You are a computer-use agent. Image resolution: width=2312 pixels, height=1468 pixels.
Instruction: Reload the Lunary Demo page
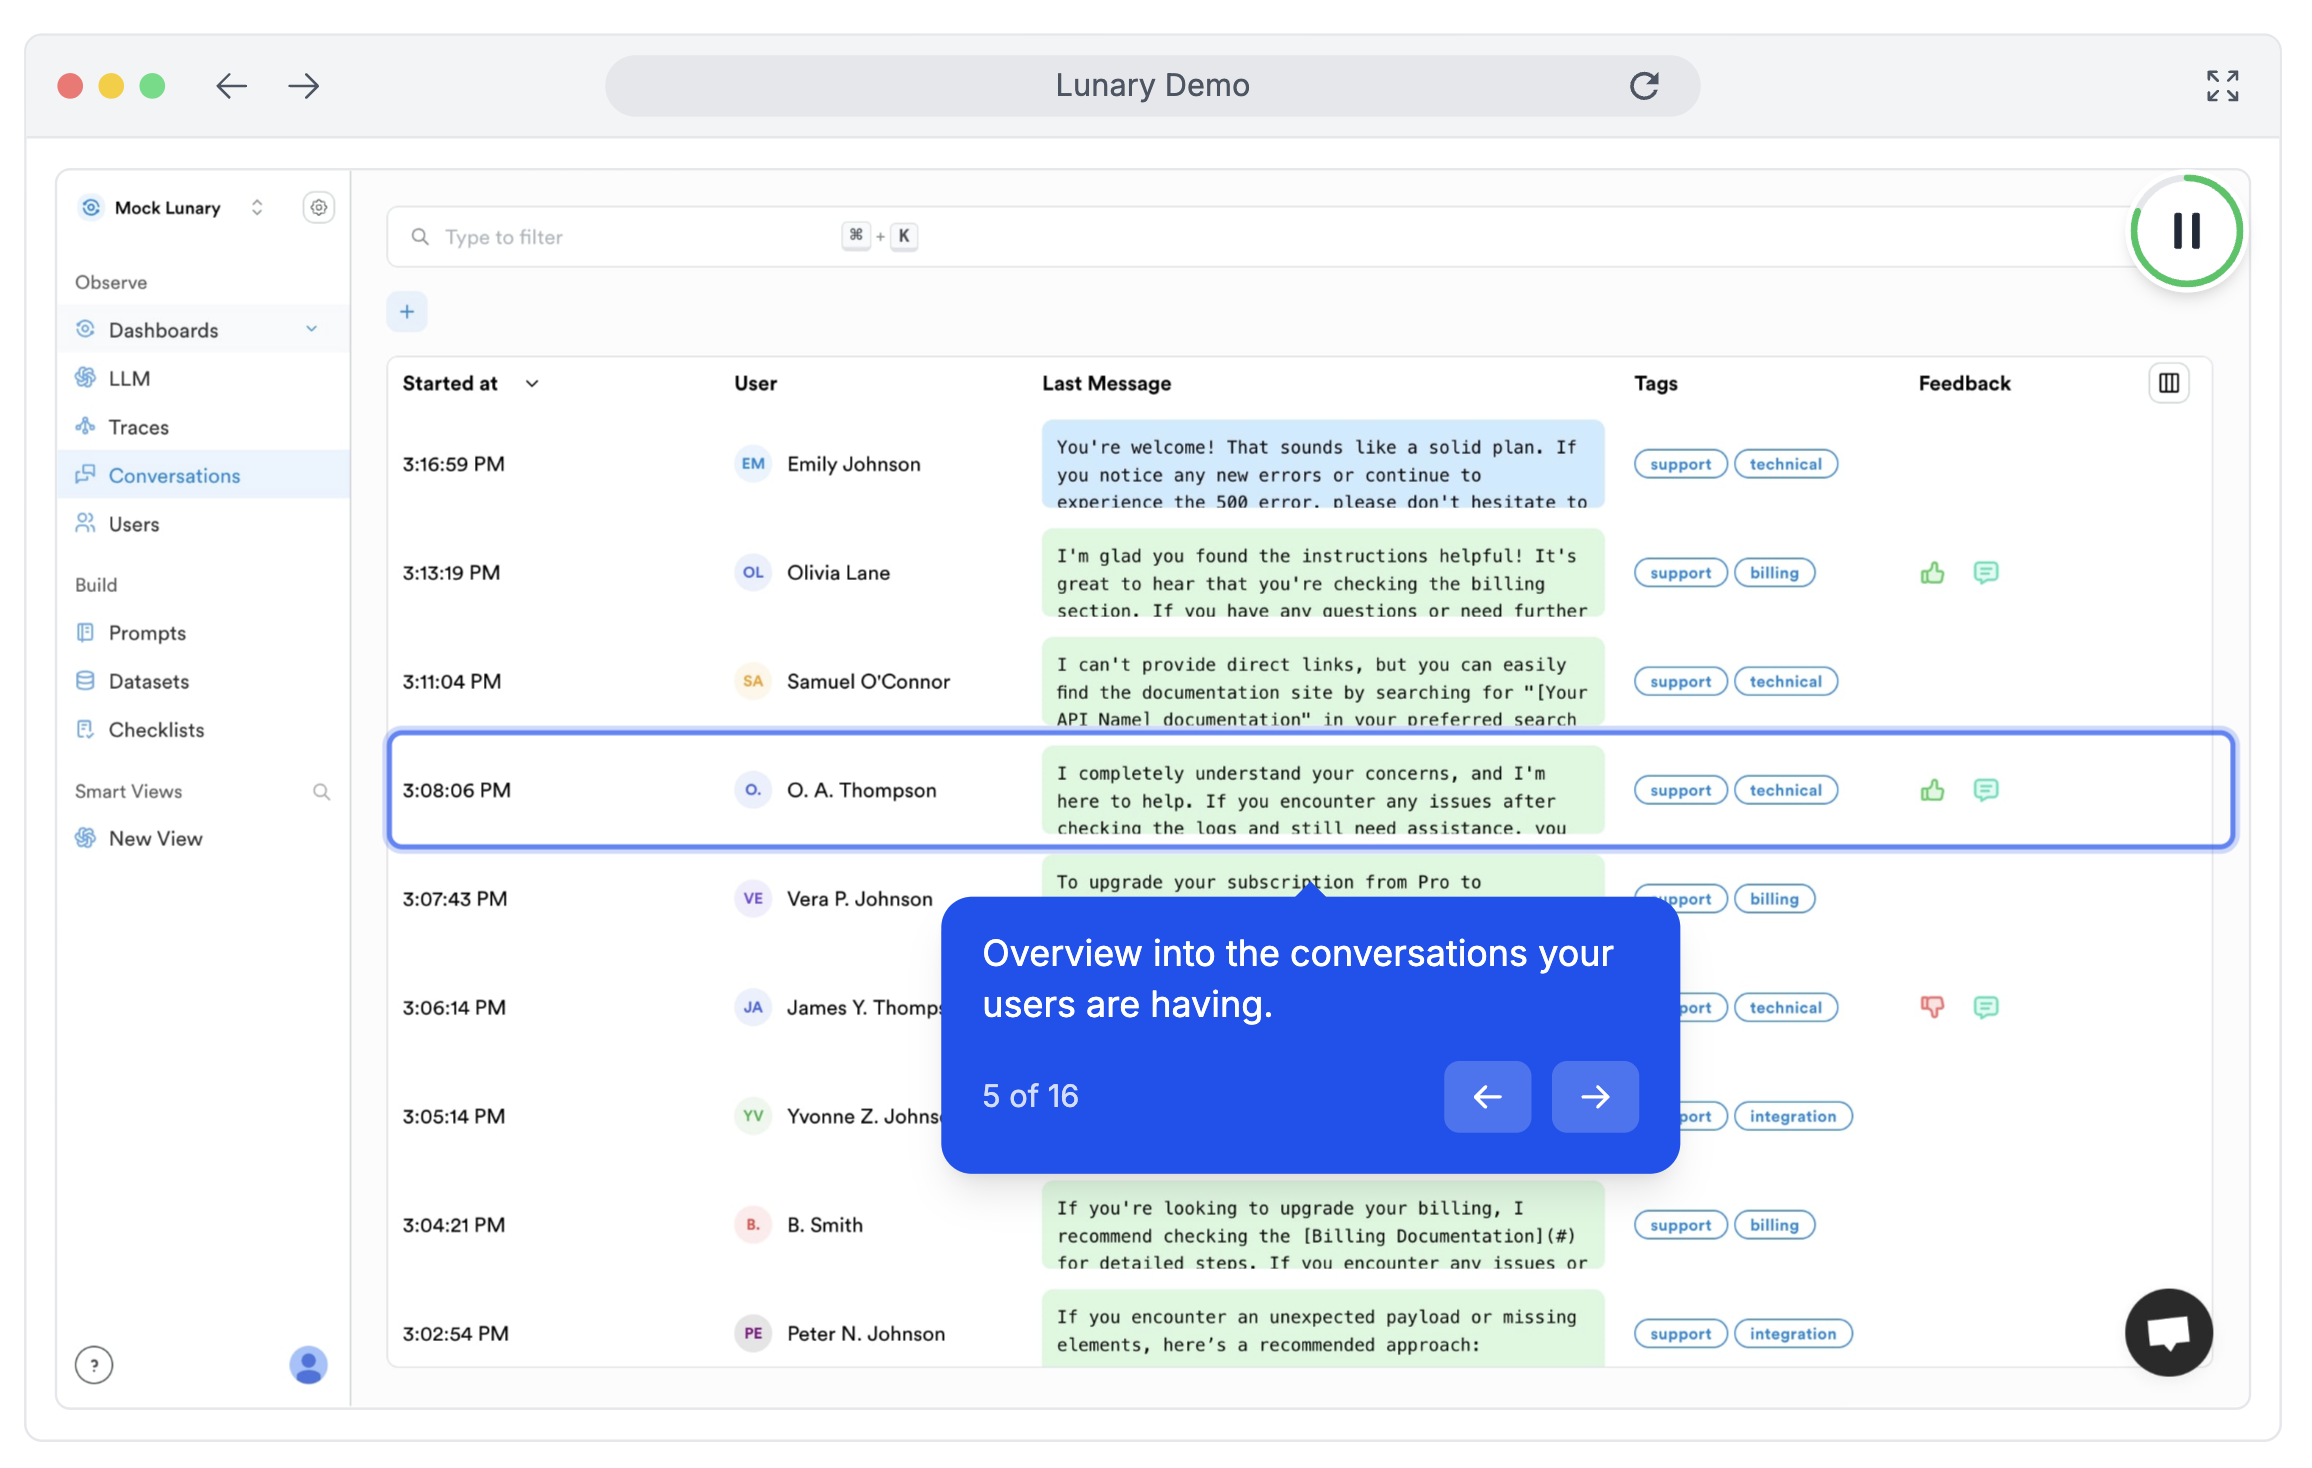[1644, 86]
